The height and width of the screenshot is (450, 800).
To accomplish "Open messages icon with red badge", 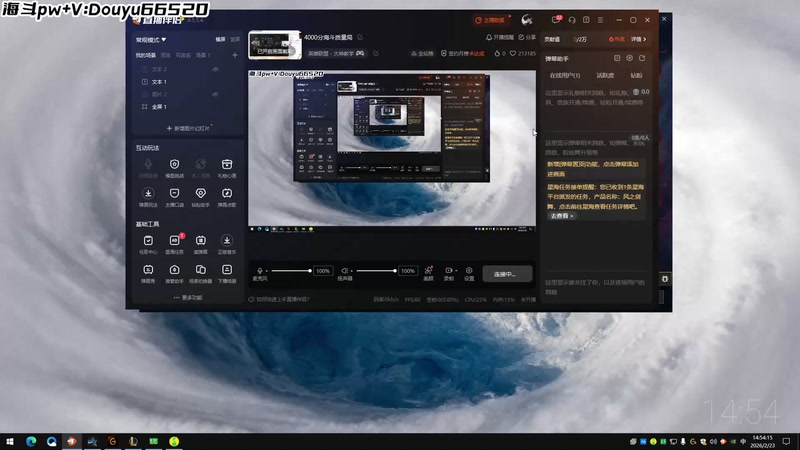I will pyautogui.click(x=556, y=20).
